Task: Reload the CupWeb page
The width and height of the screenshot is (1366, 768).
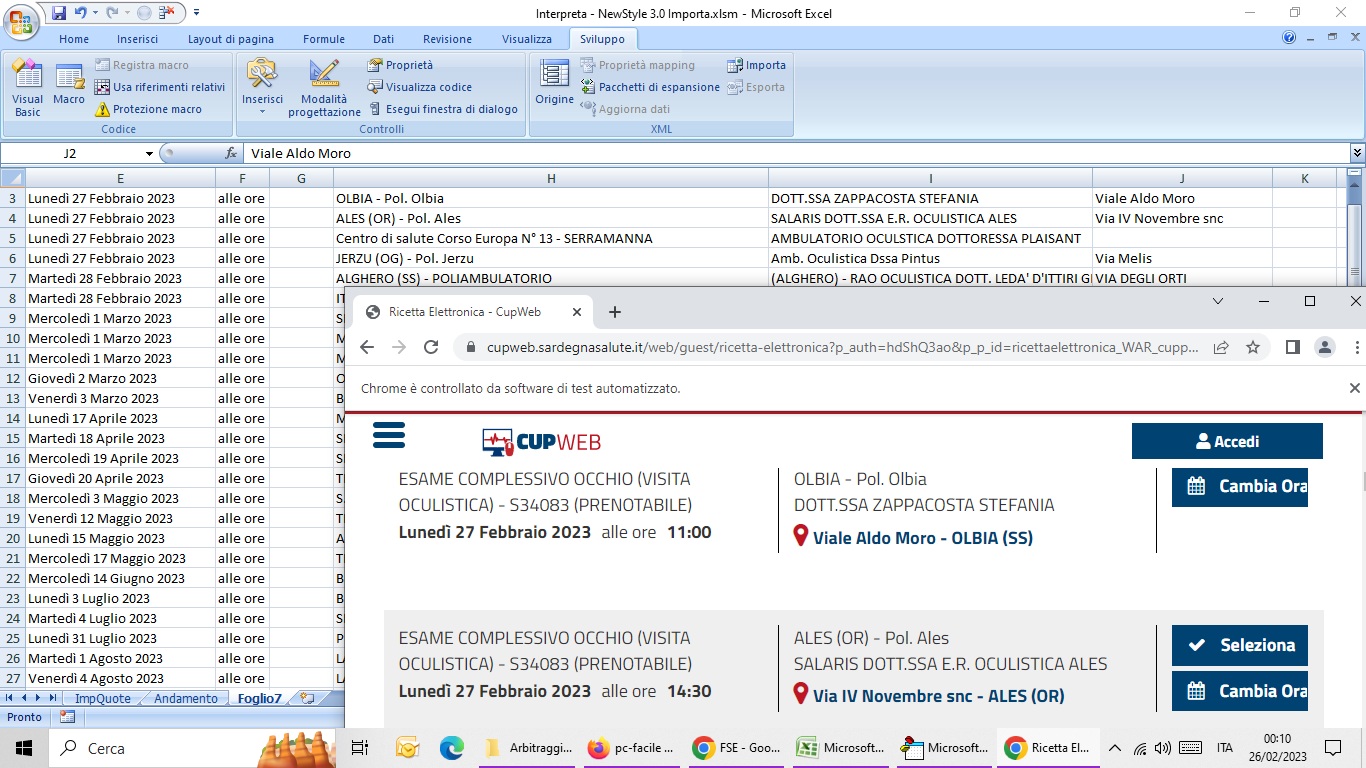Action: (431, 347)
